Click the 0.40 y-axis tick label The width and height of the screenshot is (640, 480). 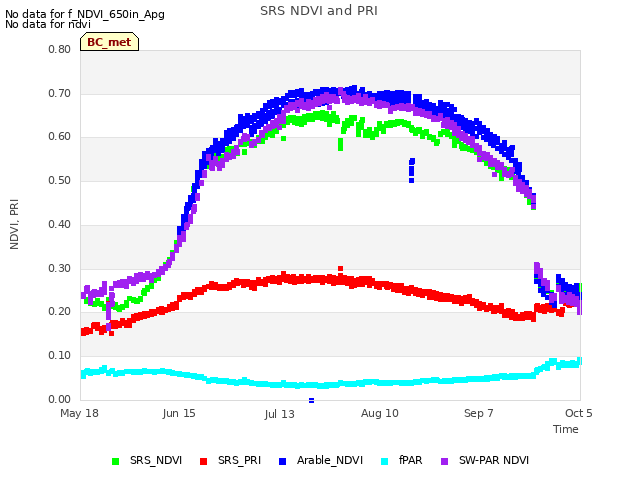(x=60, y=224)
